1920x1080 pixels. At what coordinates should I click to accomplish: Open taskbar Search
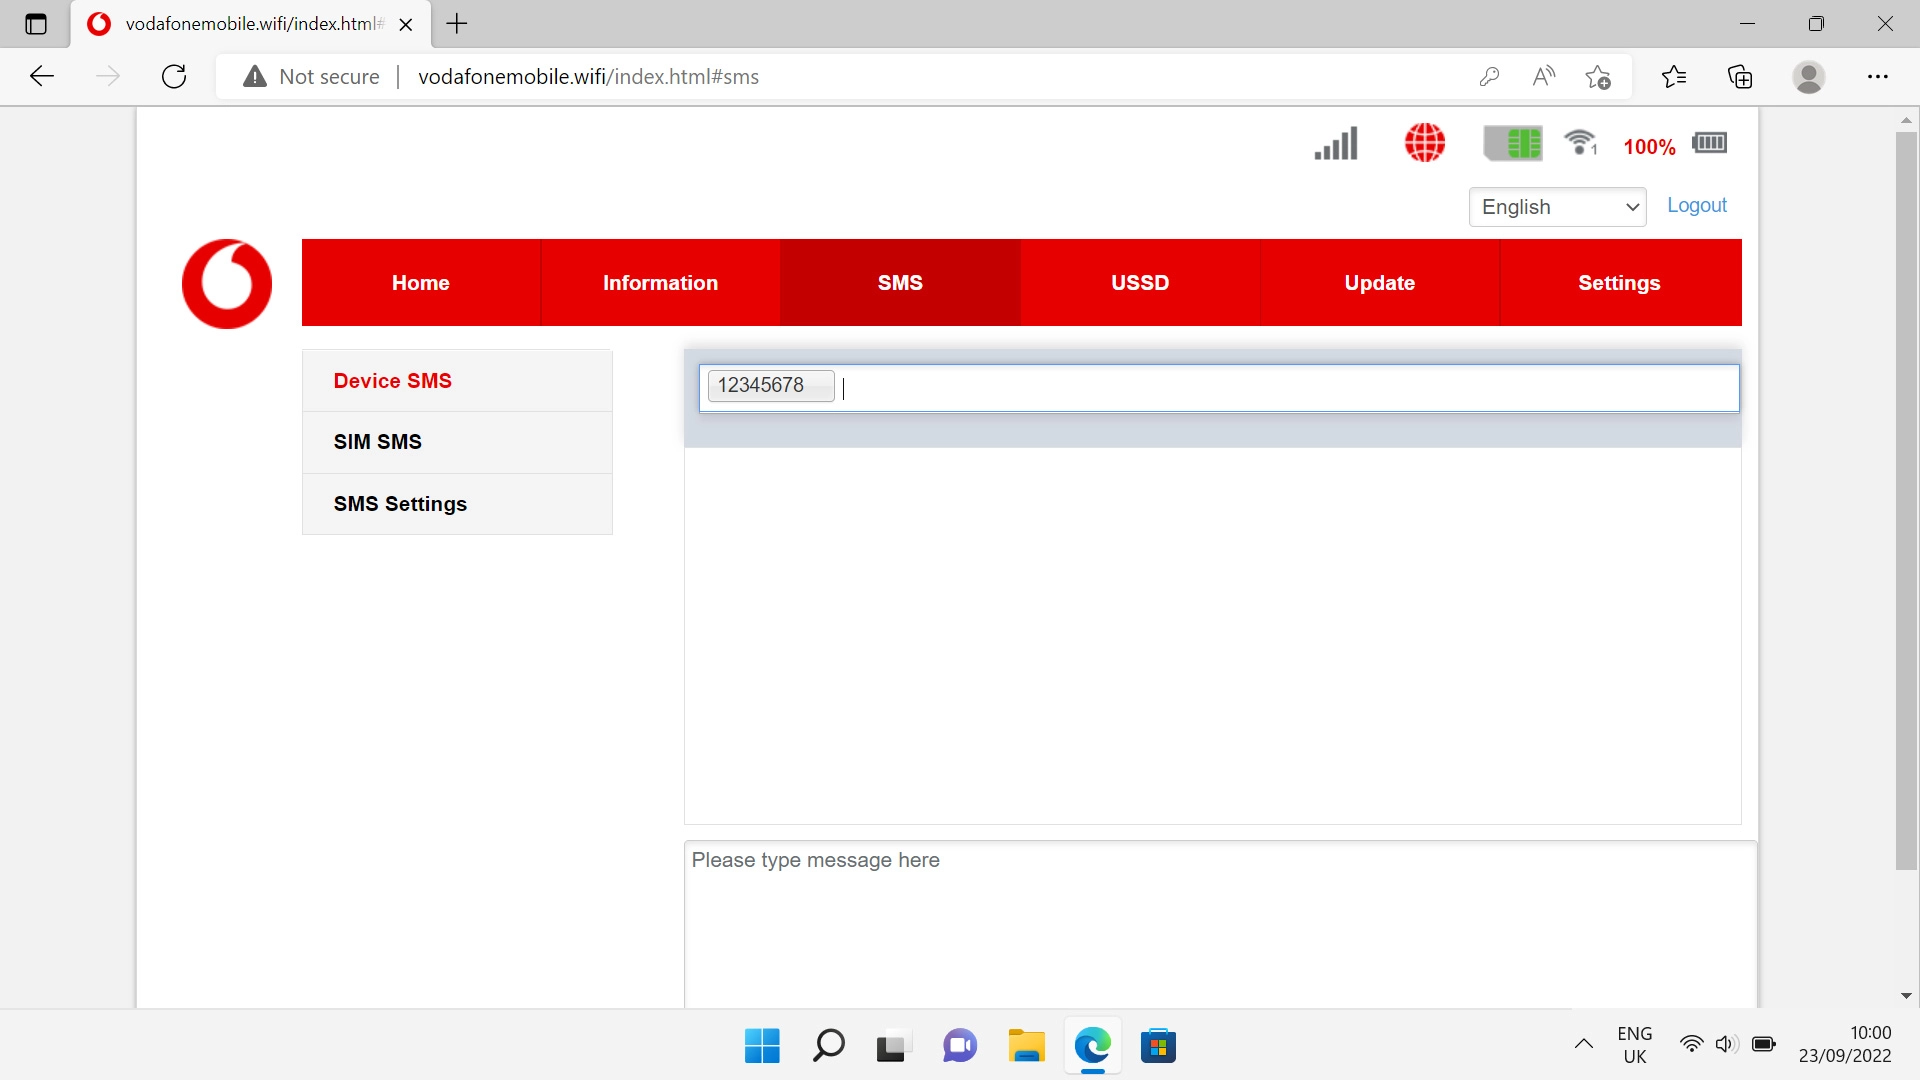click(828, 1046)
